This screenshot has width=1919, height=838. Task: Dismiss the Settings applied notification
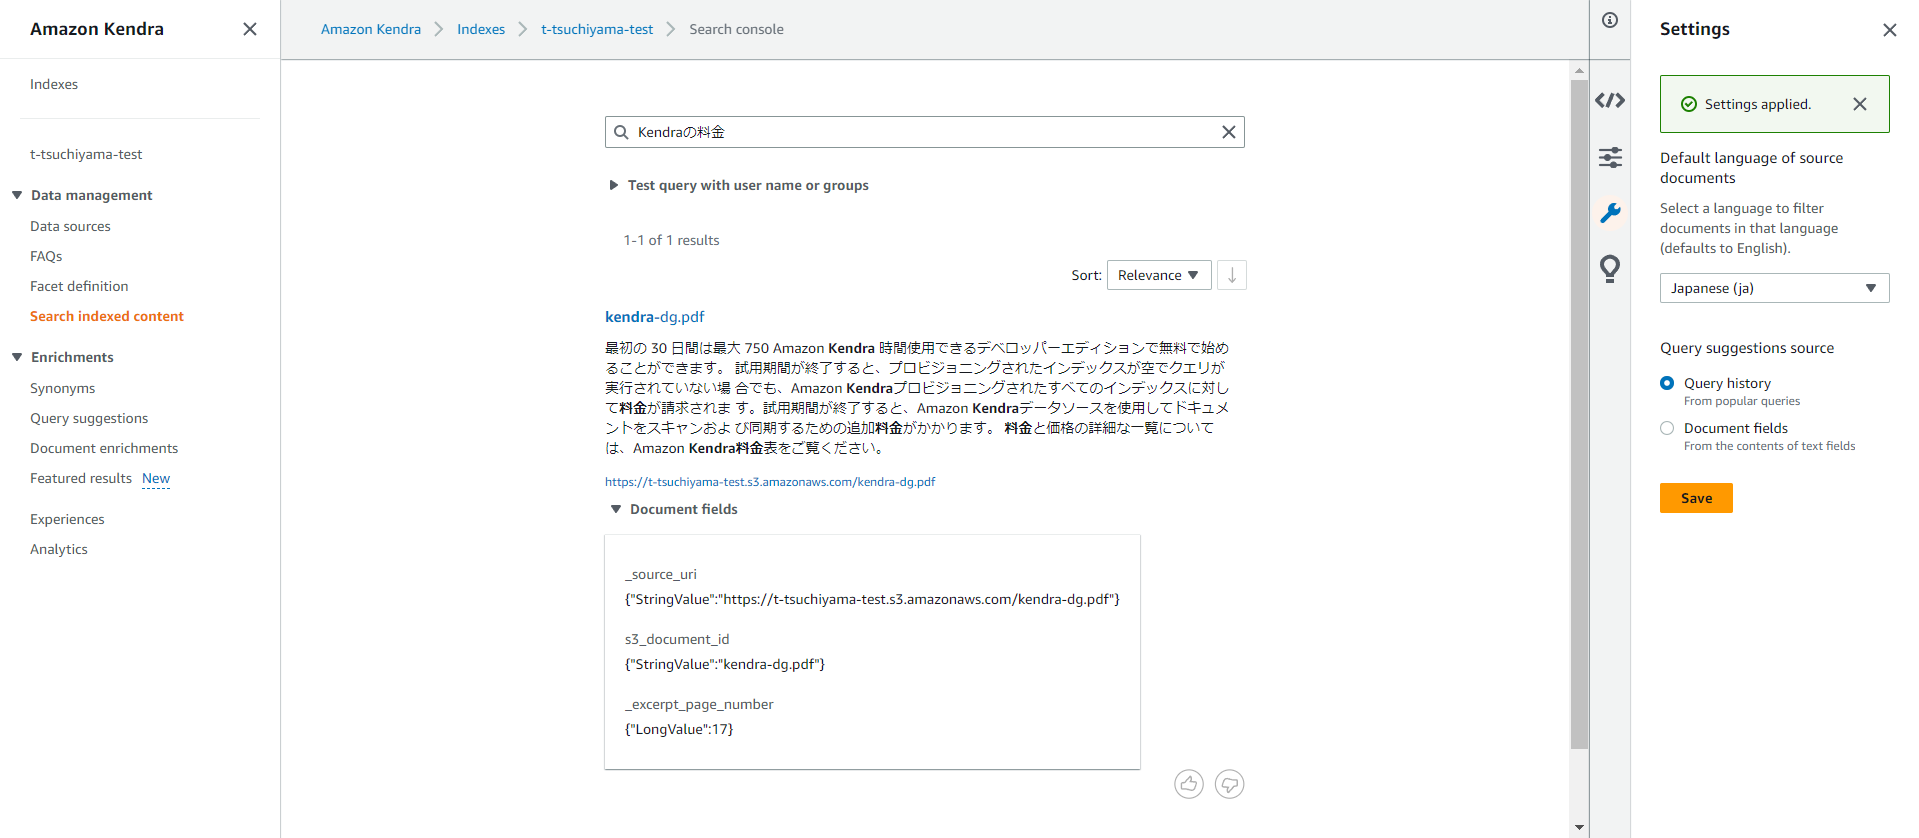(1859, 104)
